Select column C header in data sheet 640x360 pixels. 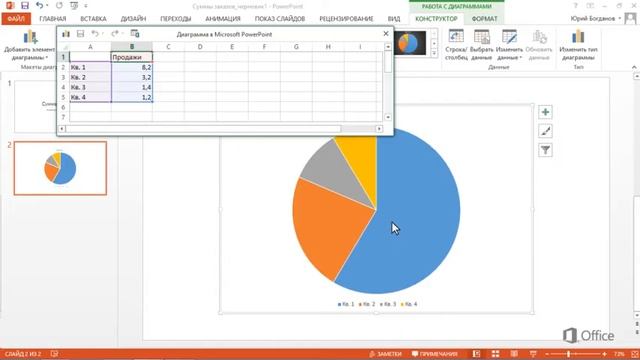pyautogui.click(x=168, y=47)
